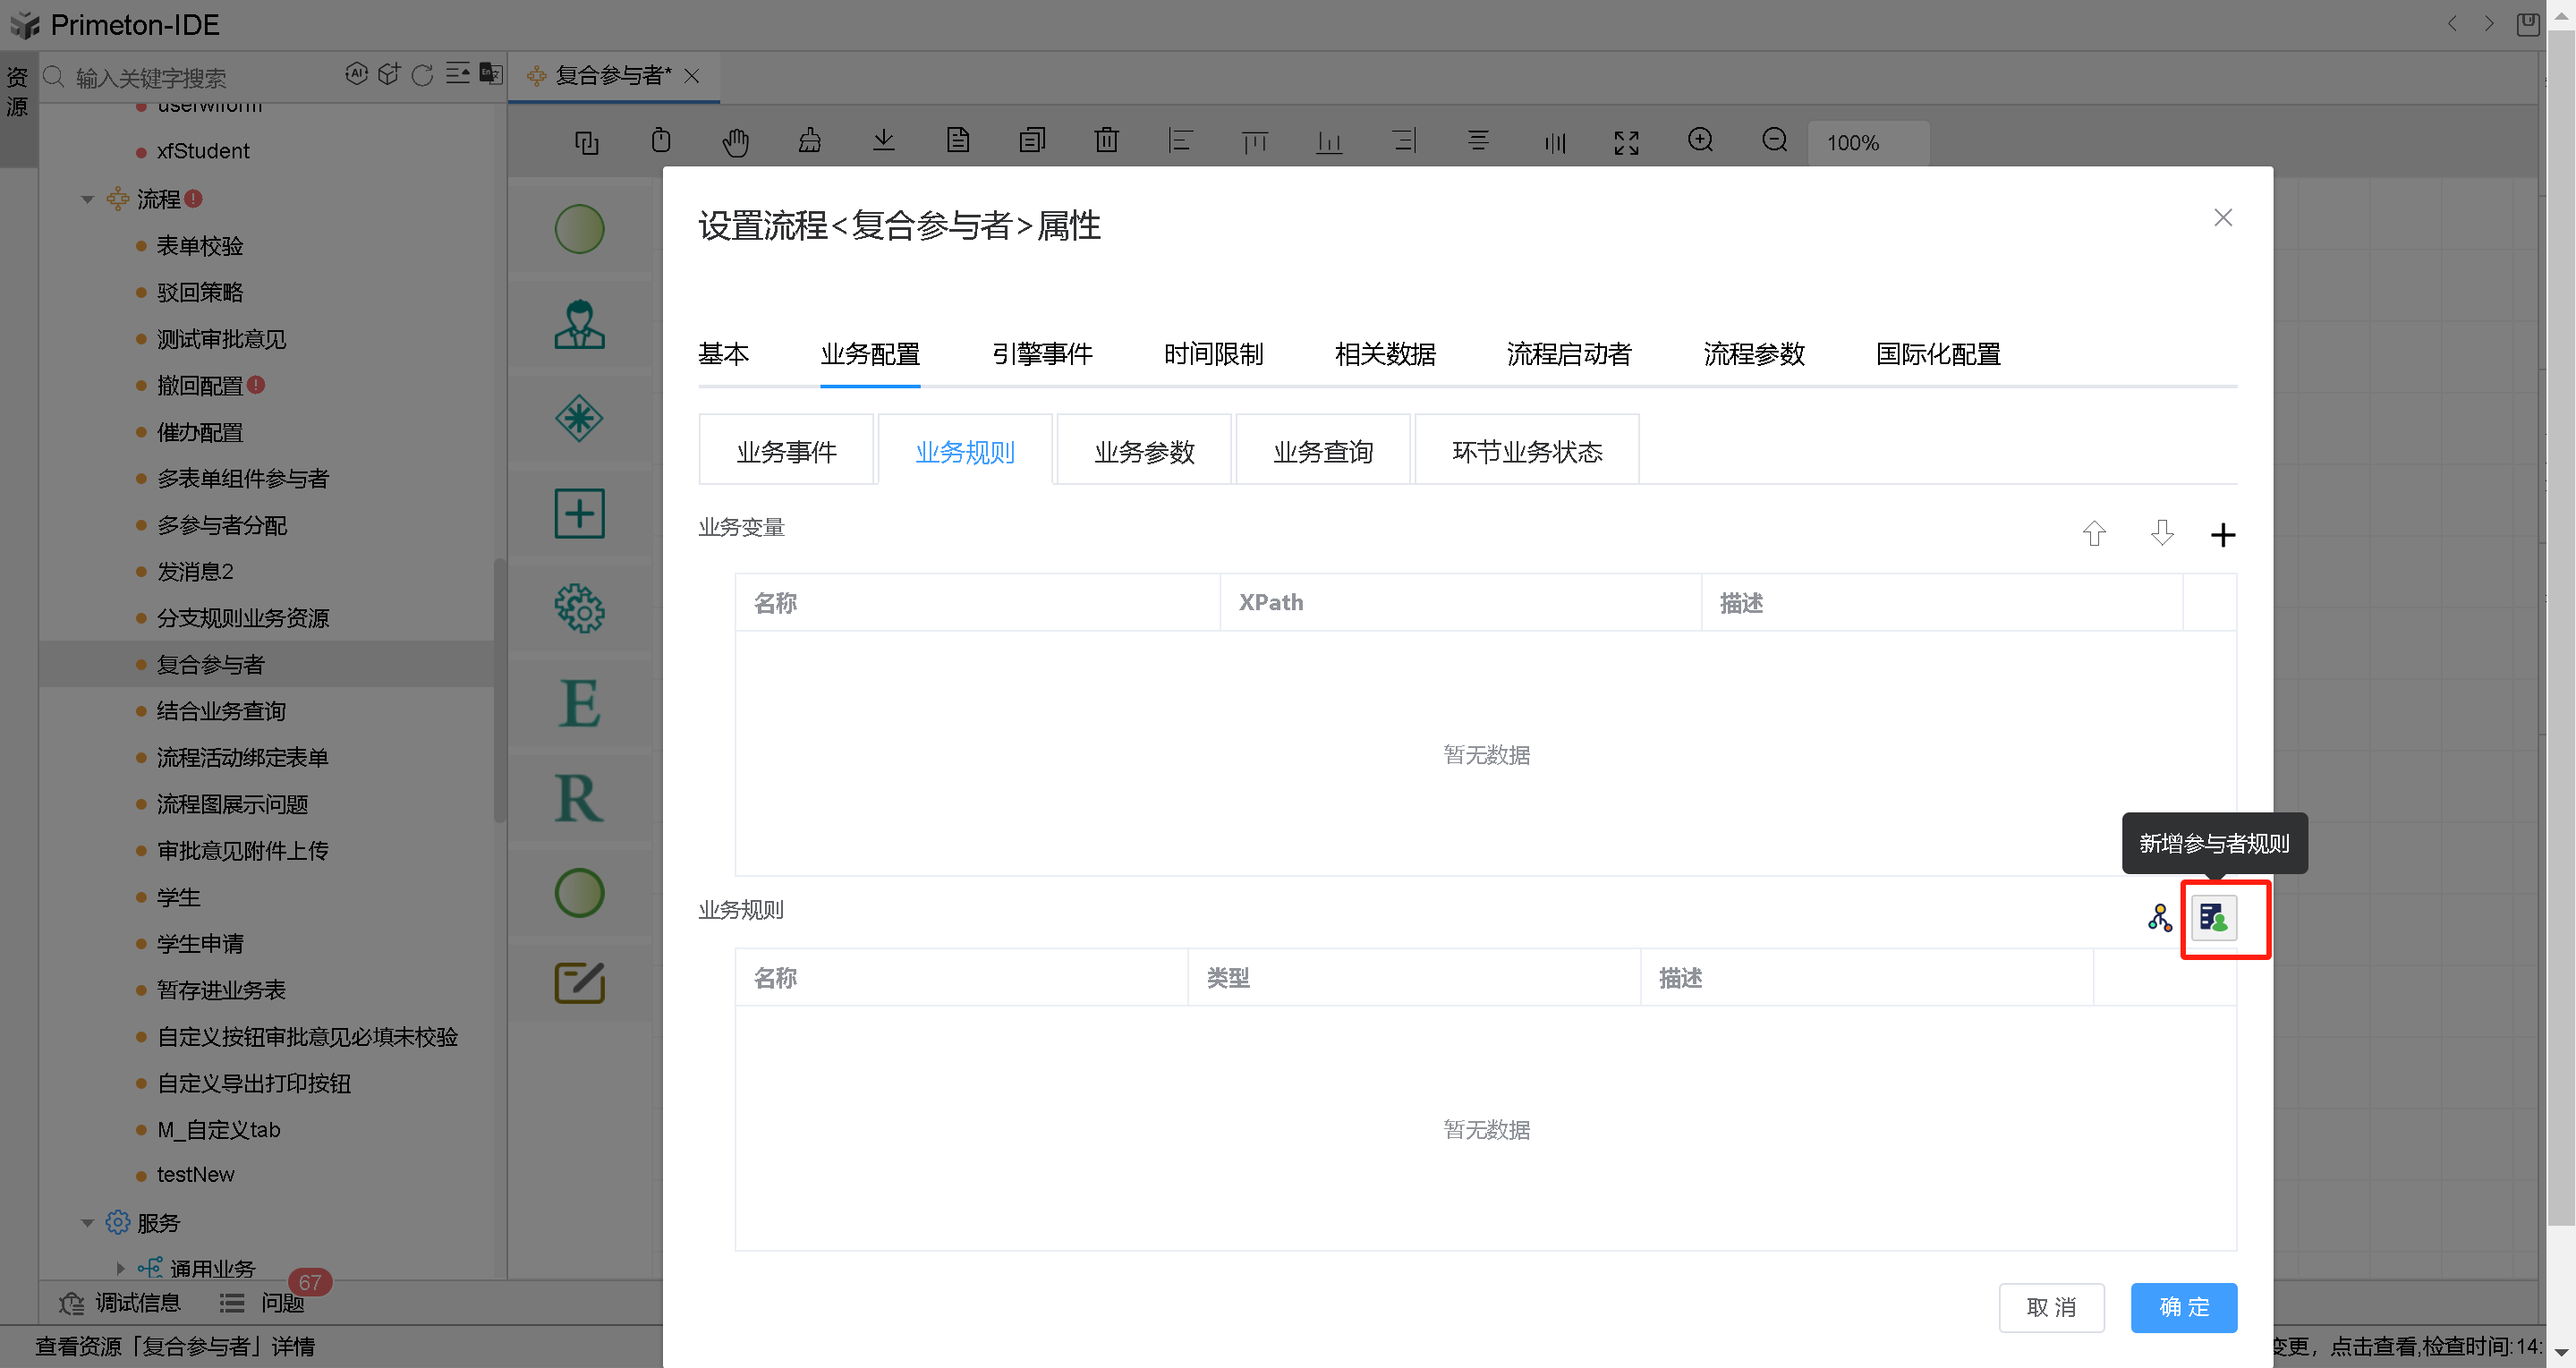The width and height of the screenshot is (2576, 1368).
Task: Collapse the 流程 tree node
Action: click(88, 199)
